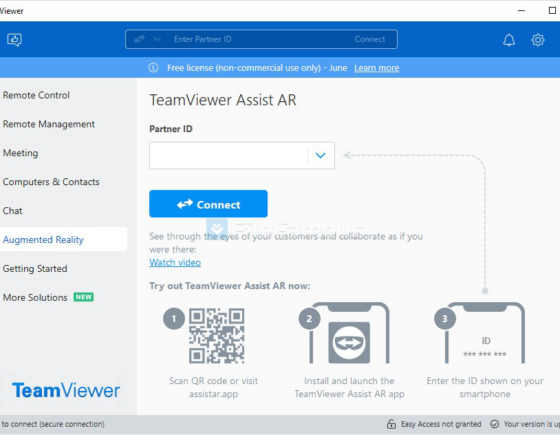The height and width of the screenshot is (435, 560).
Task: Open settings gear icon
Action: tap(538, 40)
